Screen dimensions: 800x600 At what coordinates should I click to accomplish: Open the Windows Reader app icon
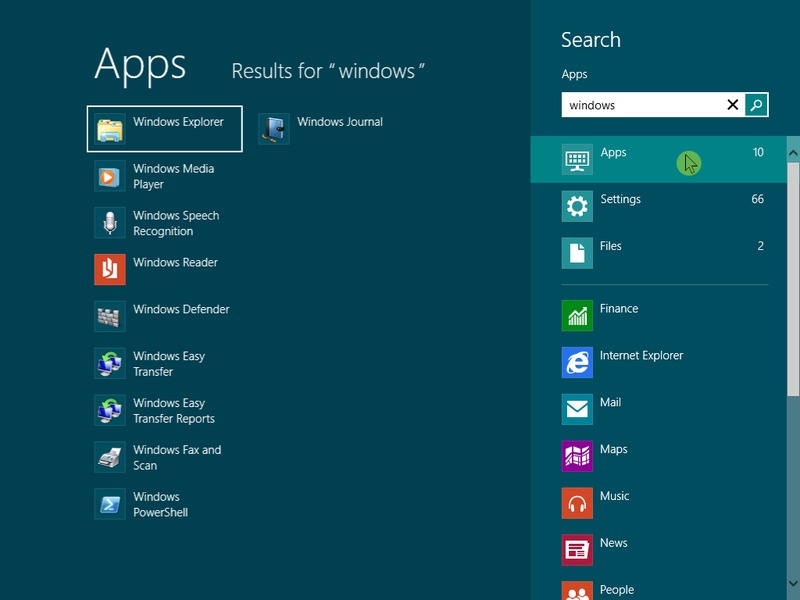(x=110, y=269)
